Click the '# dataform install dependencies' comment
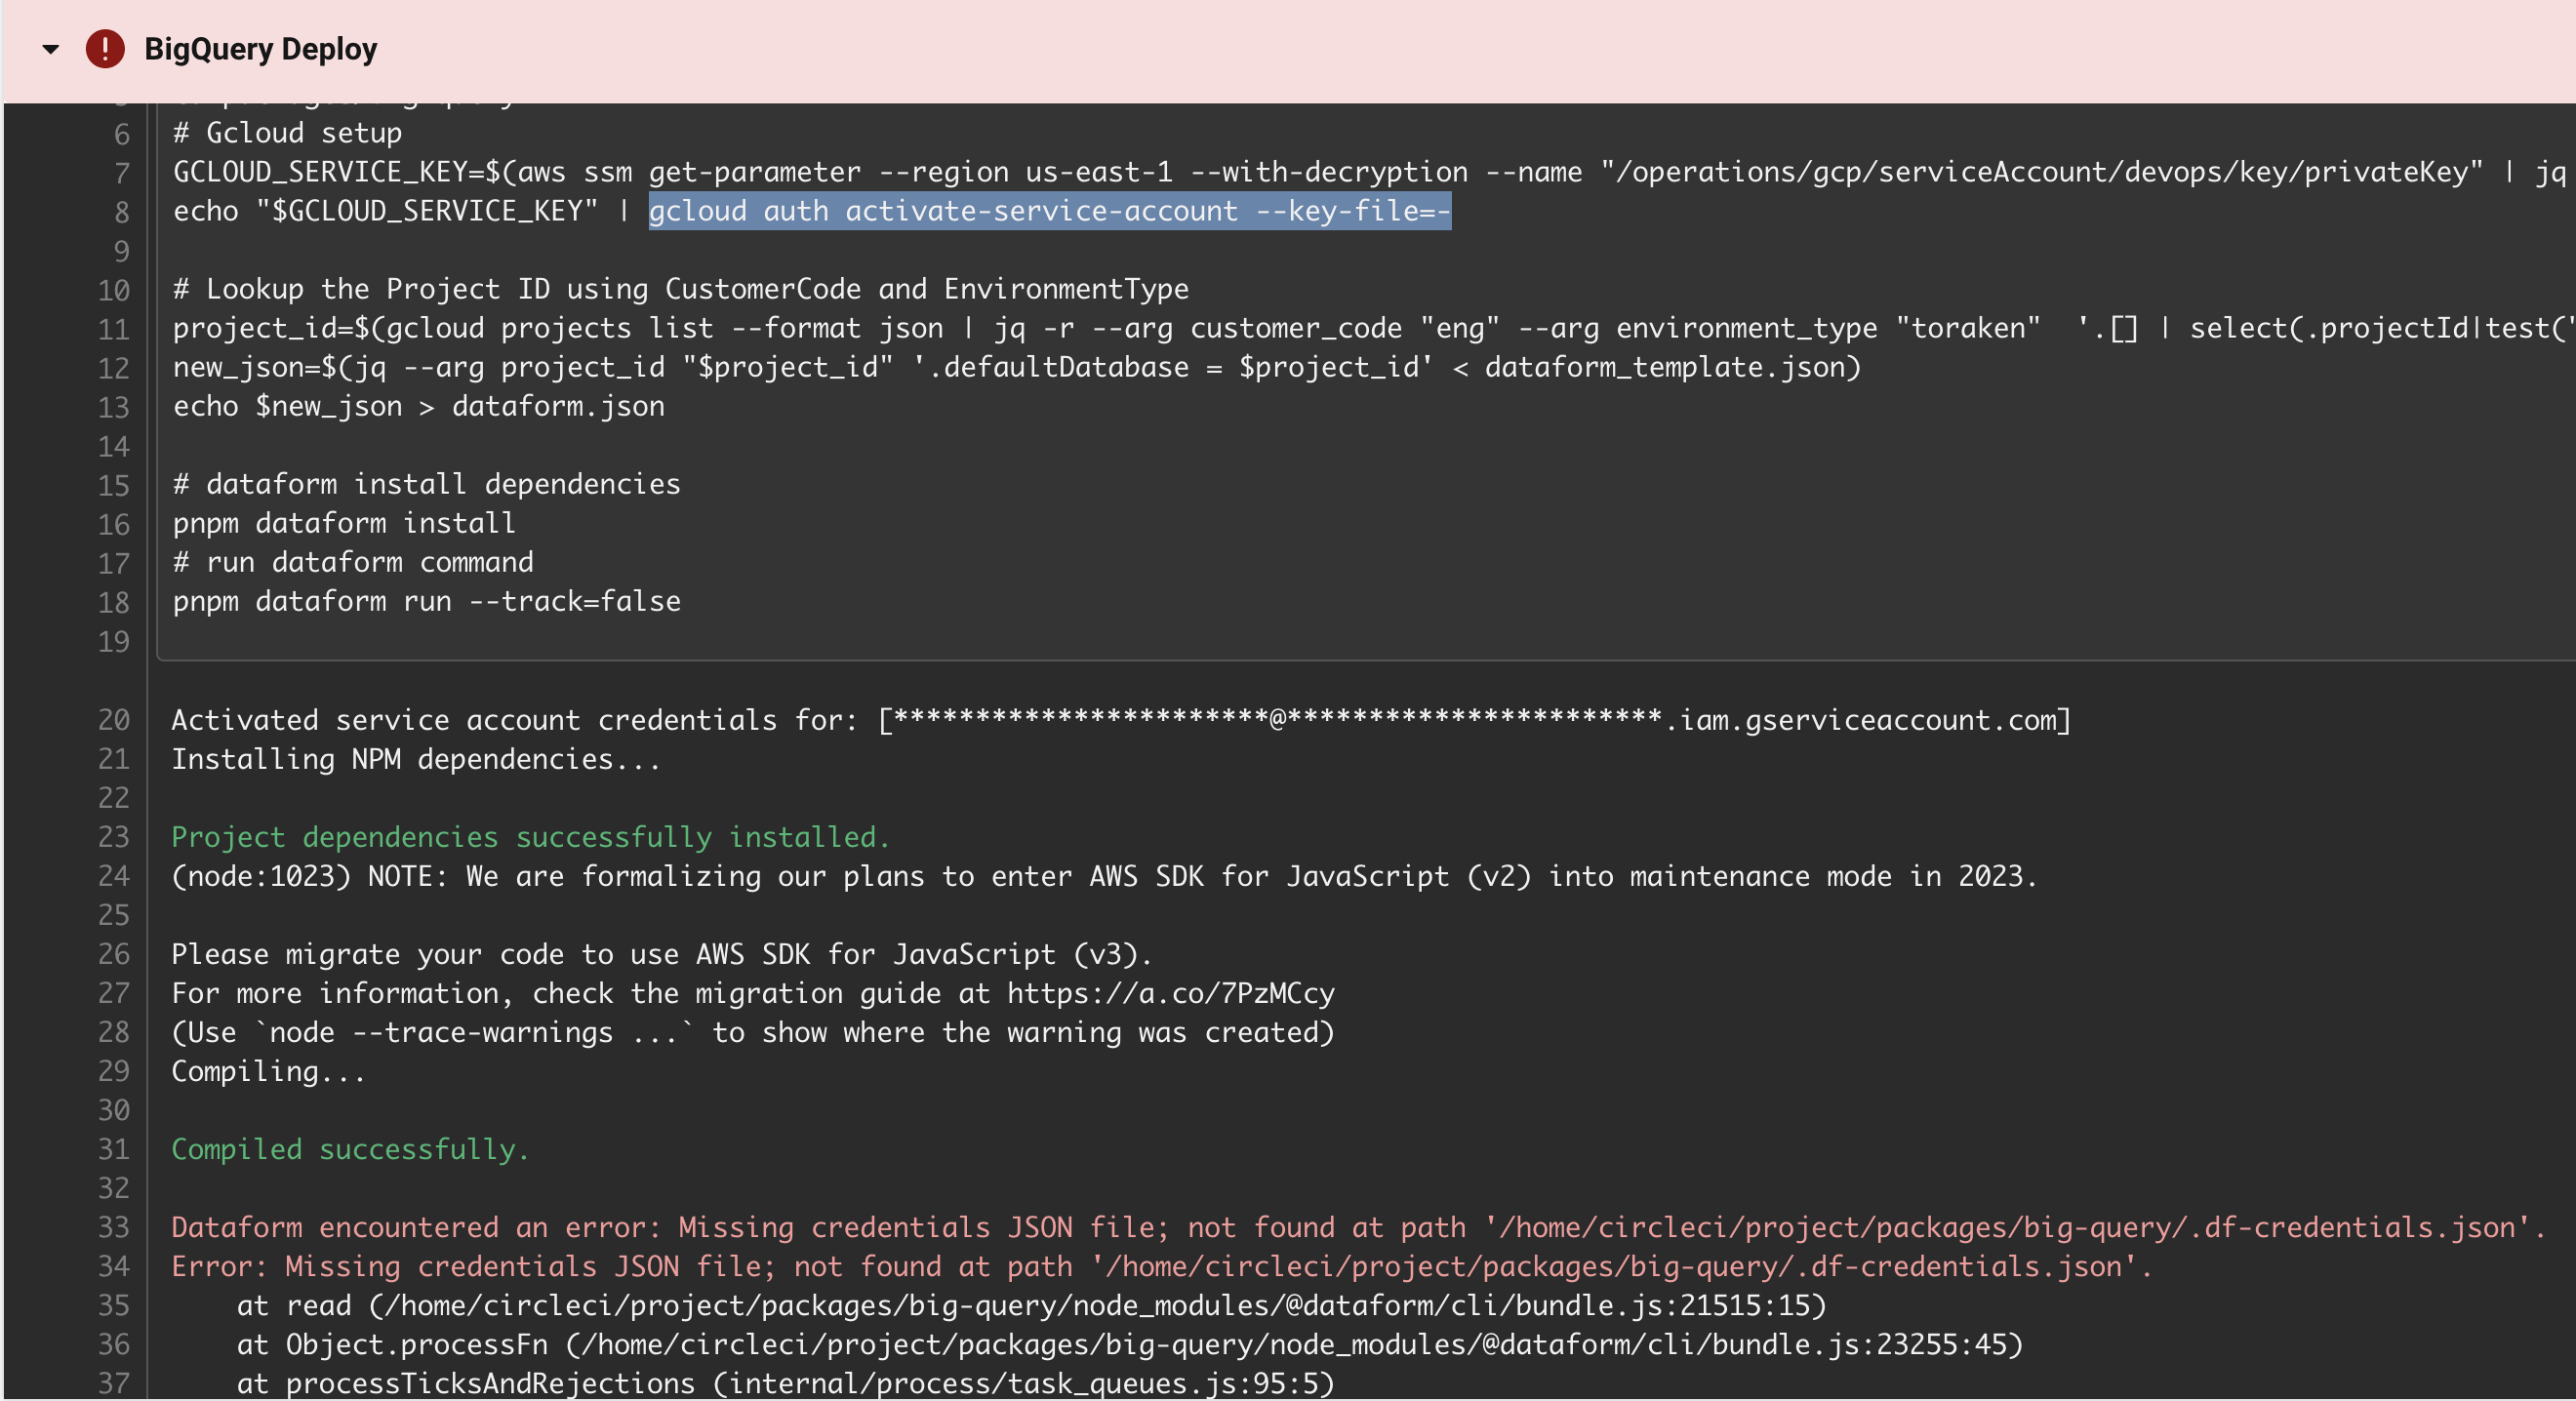The width and height of the screenshot is (2576, 1401). click(427, 484)
